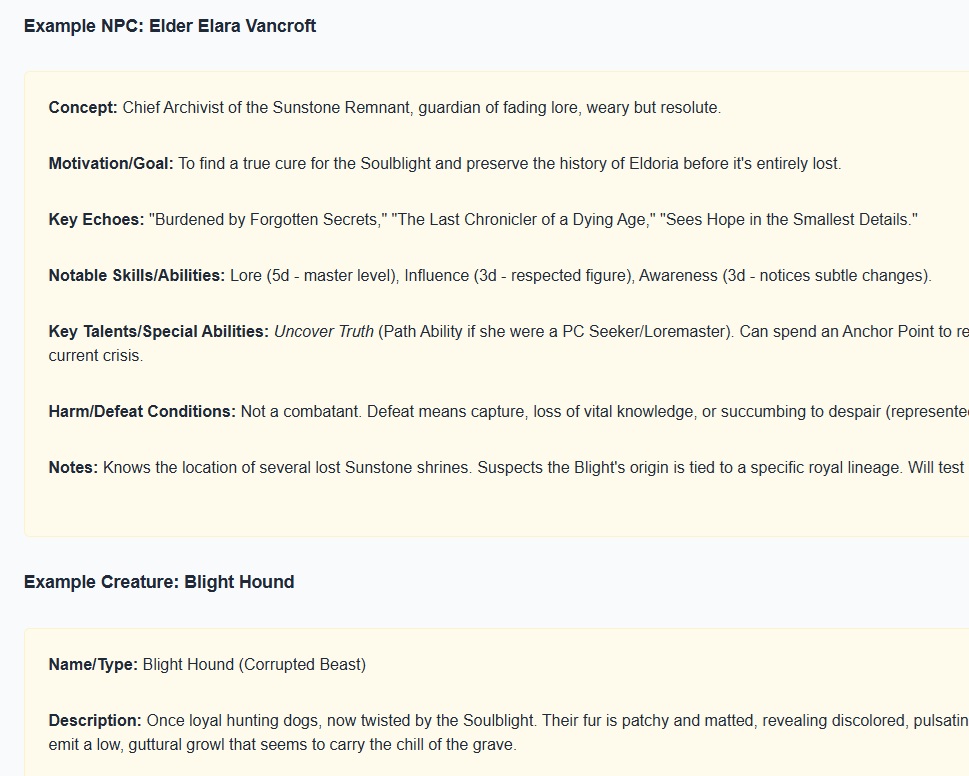
Task: Click the italic Uncover Truth text
Action: coord(324,332)
